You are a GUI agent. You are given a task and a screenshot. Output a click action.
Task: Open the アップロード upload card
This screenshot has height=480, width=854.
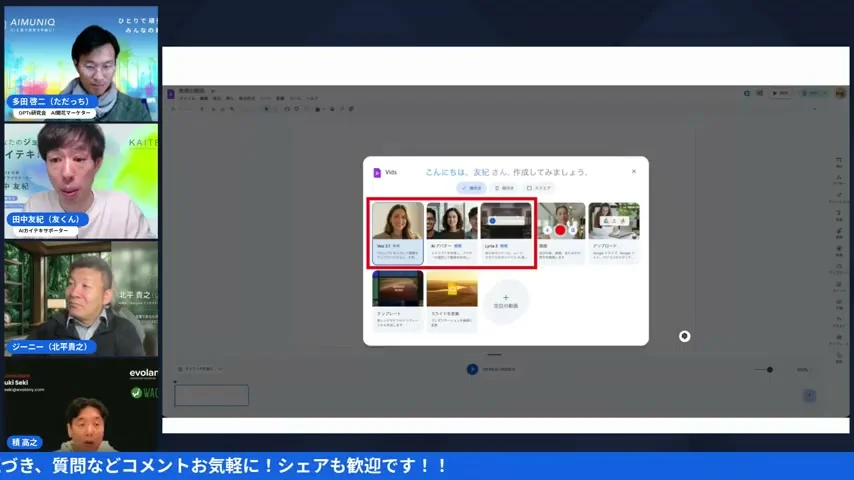pos(614,233)
